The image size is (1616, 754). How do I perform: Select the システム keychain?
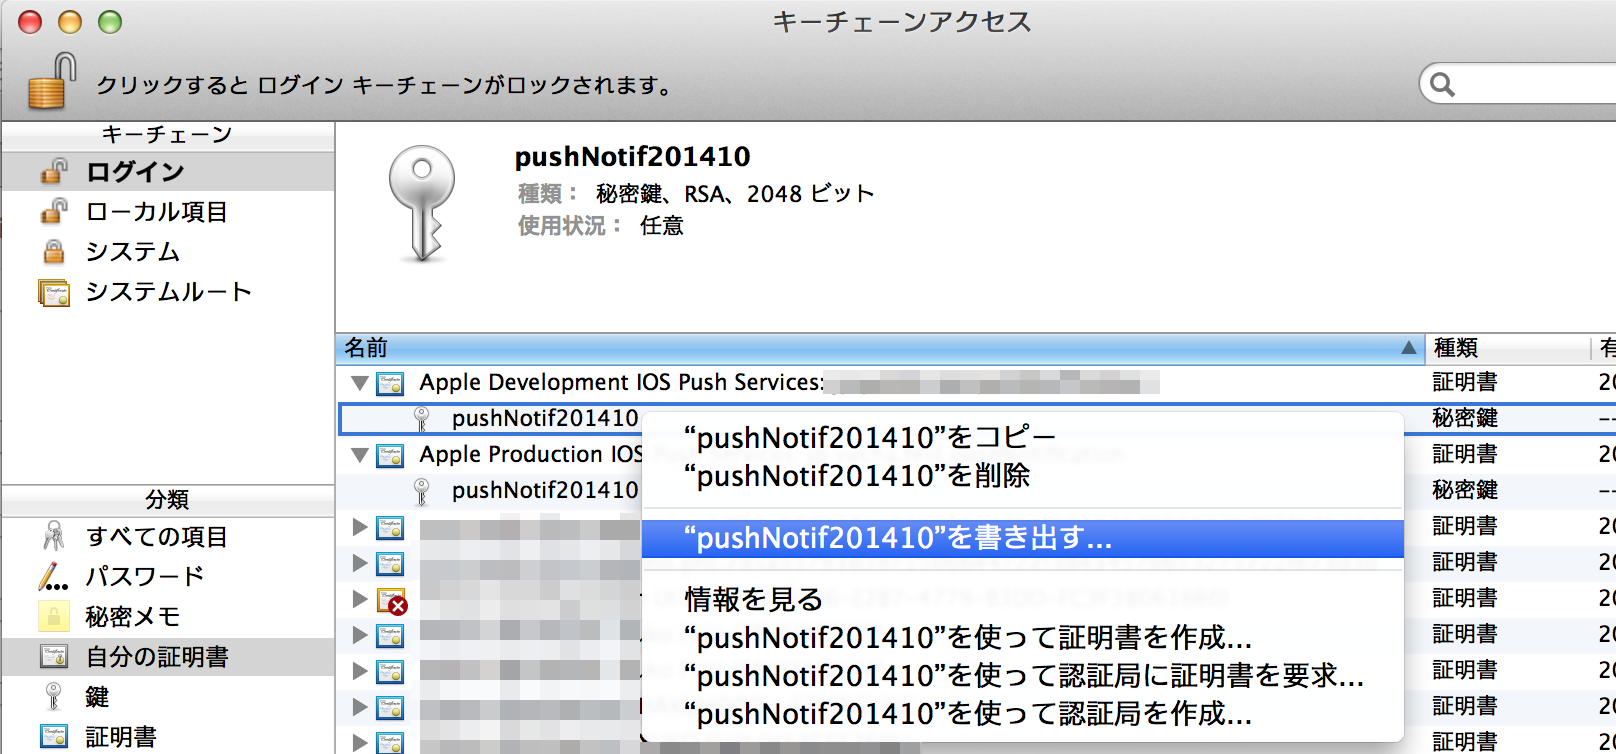[168, 252]
